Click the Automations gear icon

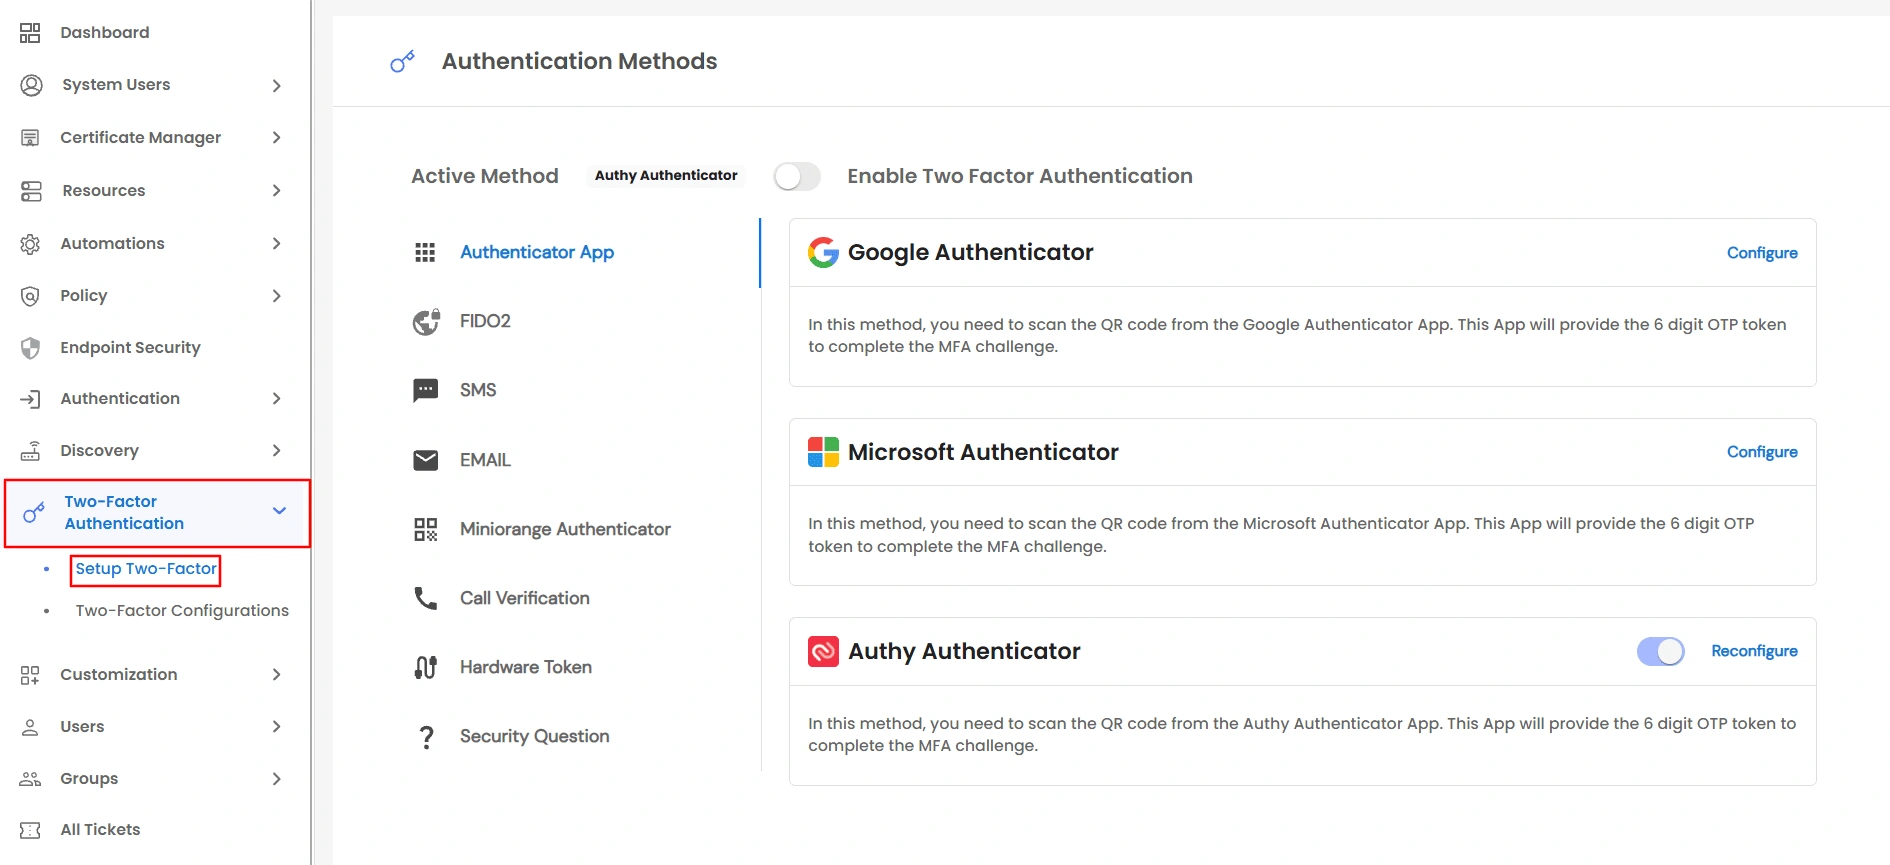click(x=30, y=244)
